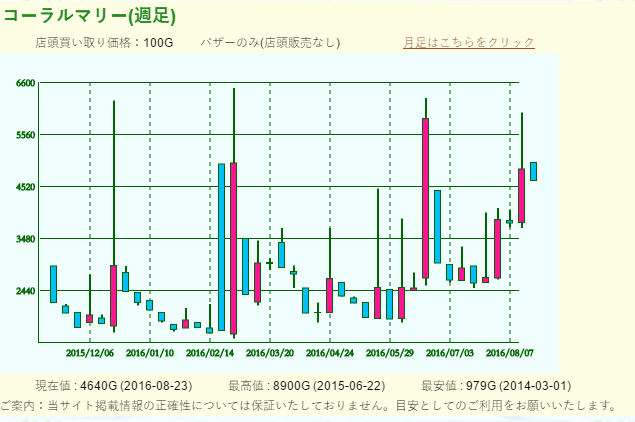Viewport: 635px width, 422px height.
Task: Click the date label 2015/12/06
Action: (90, 353)
